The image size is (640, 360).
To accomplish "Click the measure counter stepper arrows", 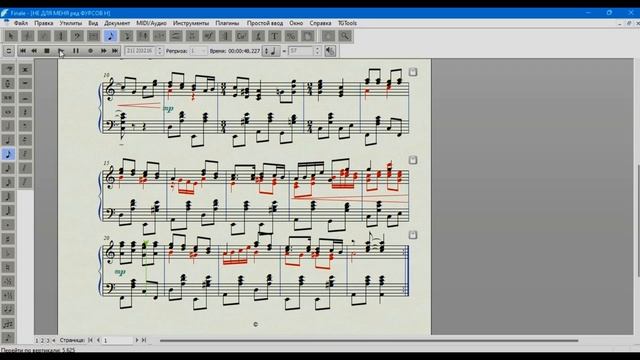I will point(160,51).
